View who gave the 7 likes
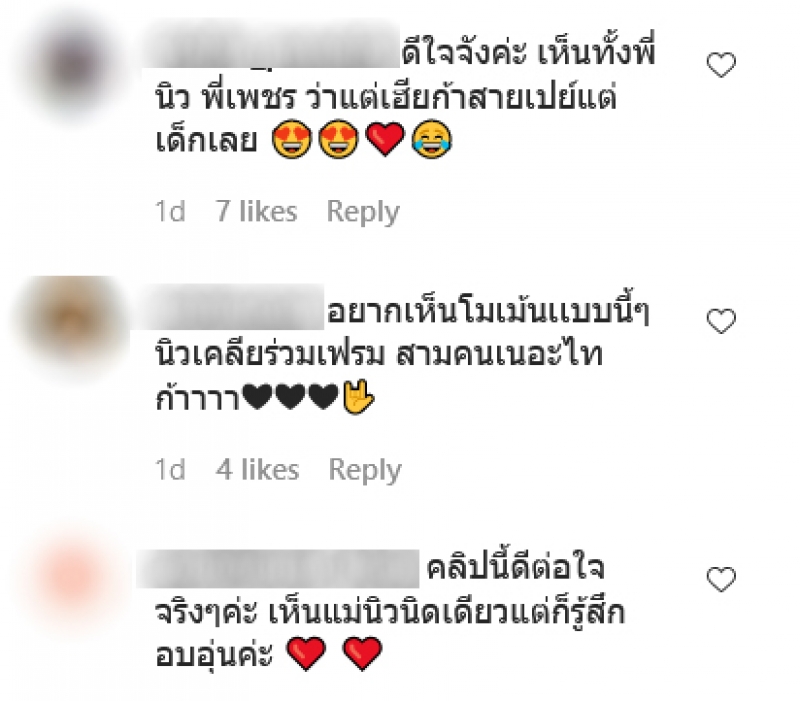 256,211
